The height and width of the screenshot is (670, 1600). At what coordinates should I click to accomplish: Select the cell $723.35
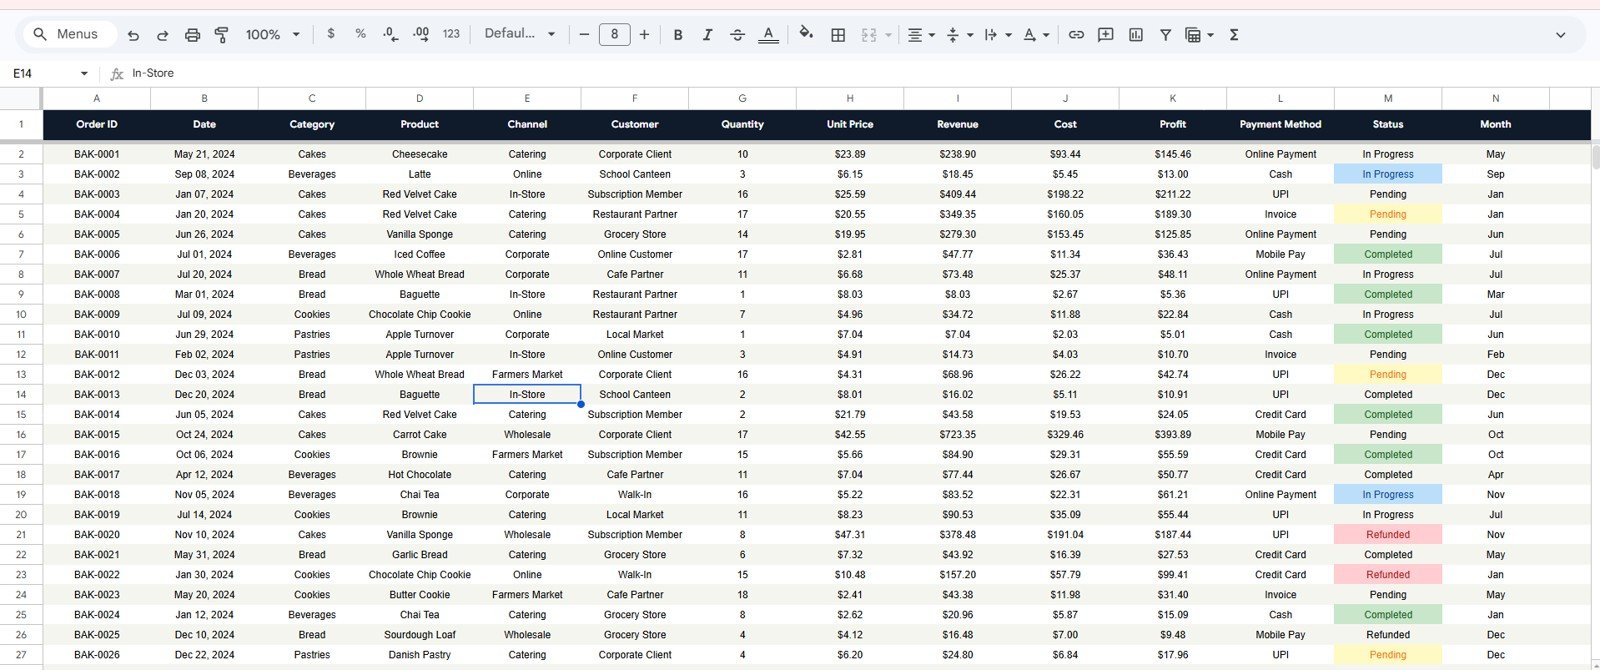(x=957, y=434)
